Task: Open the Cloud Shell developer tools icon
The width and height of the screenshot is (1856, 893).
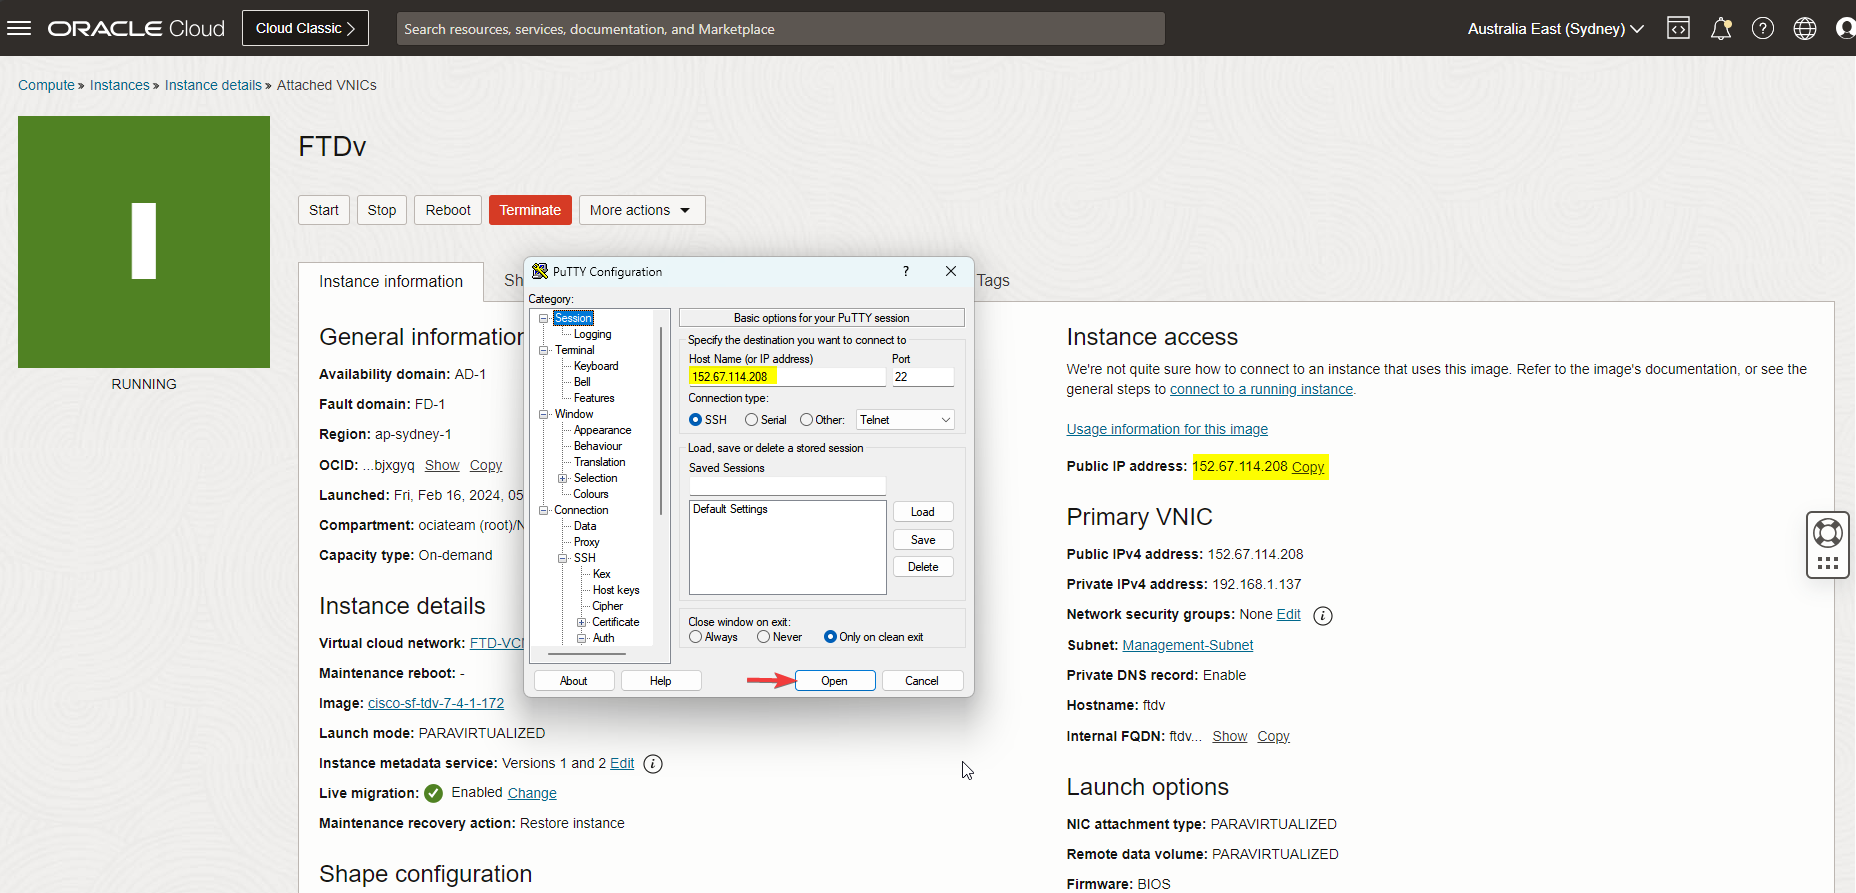Action: tap(1678, 28)
